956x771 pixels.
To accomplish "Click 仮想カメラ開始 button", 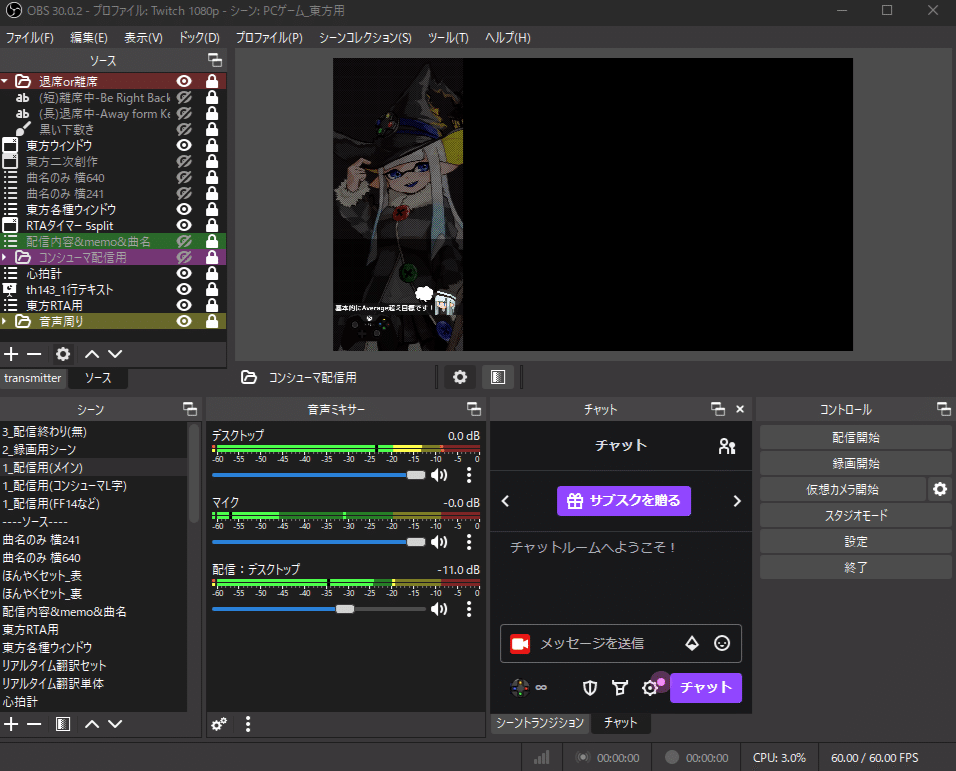I will 843,489.
